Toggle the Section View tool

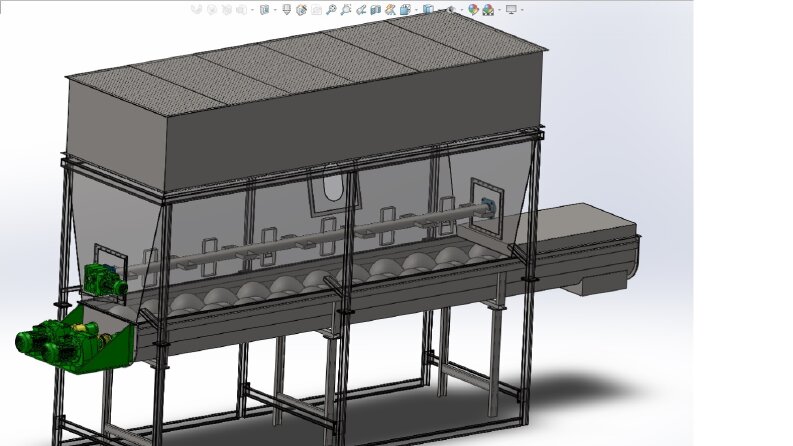click(376, 10)
